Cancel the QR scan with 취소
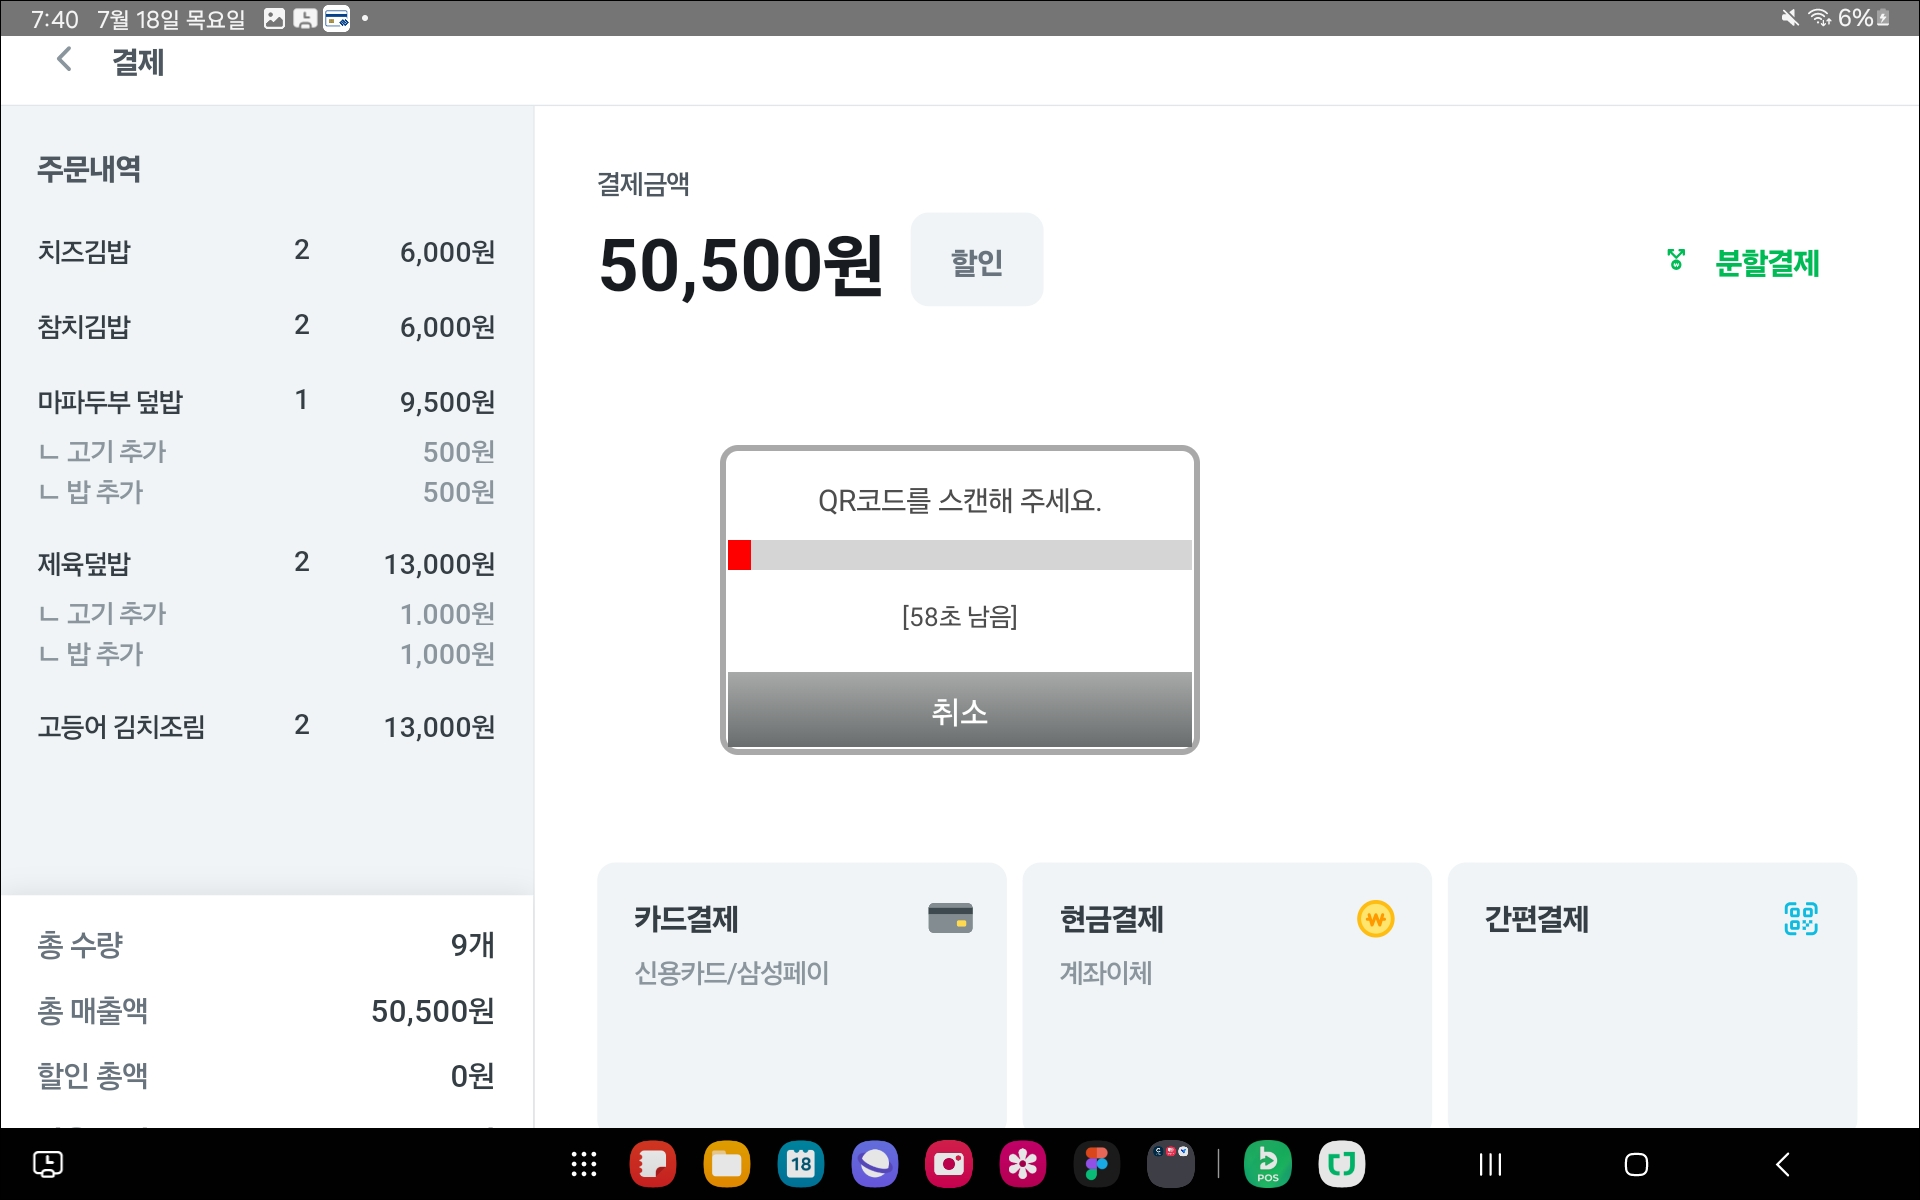Image resolution: width=1920 pixels, height=1200 pixels. 959,710
